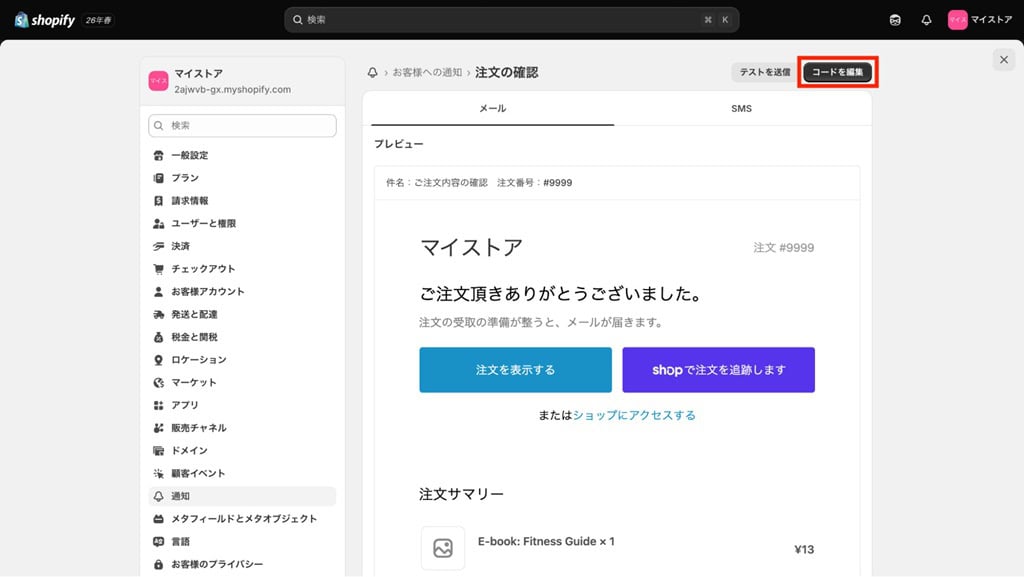
Task: Click the 注文サマリー heading
Action: [x=461, y=494]
